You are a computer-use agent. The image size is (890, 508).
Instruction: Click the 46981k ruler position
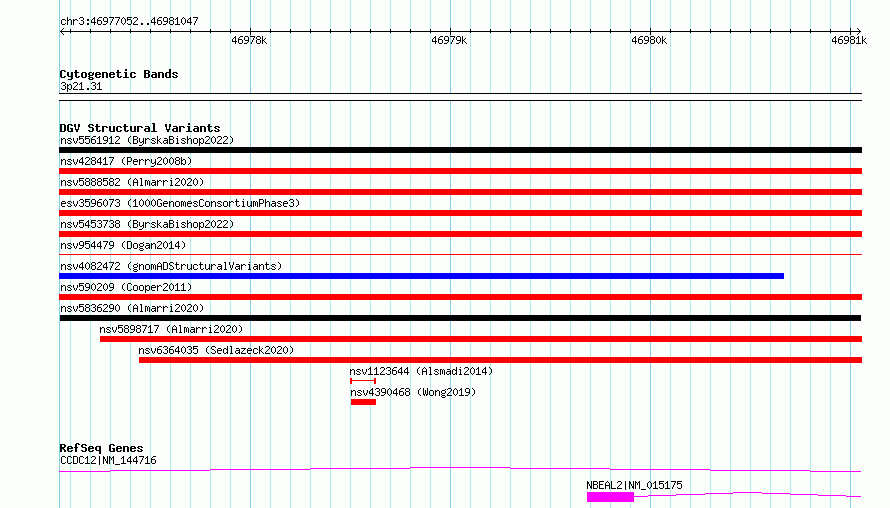point(849,40)
